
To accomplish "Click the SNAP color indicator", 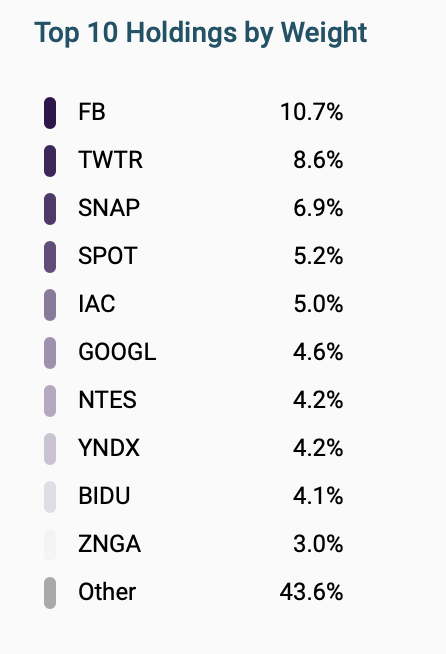I will click(x=50, y=209).
